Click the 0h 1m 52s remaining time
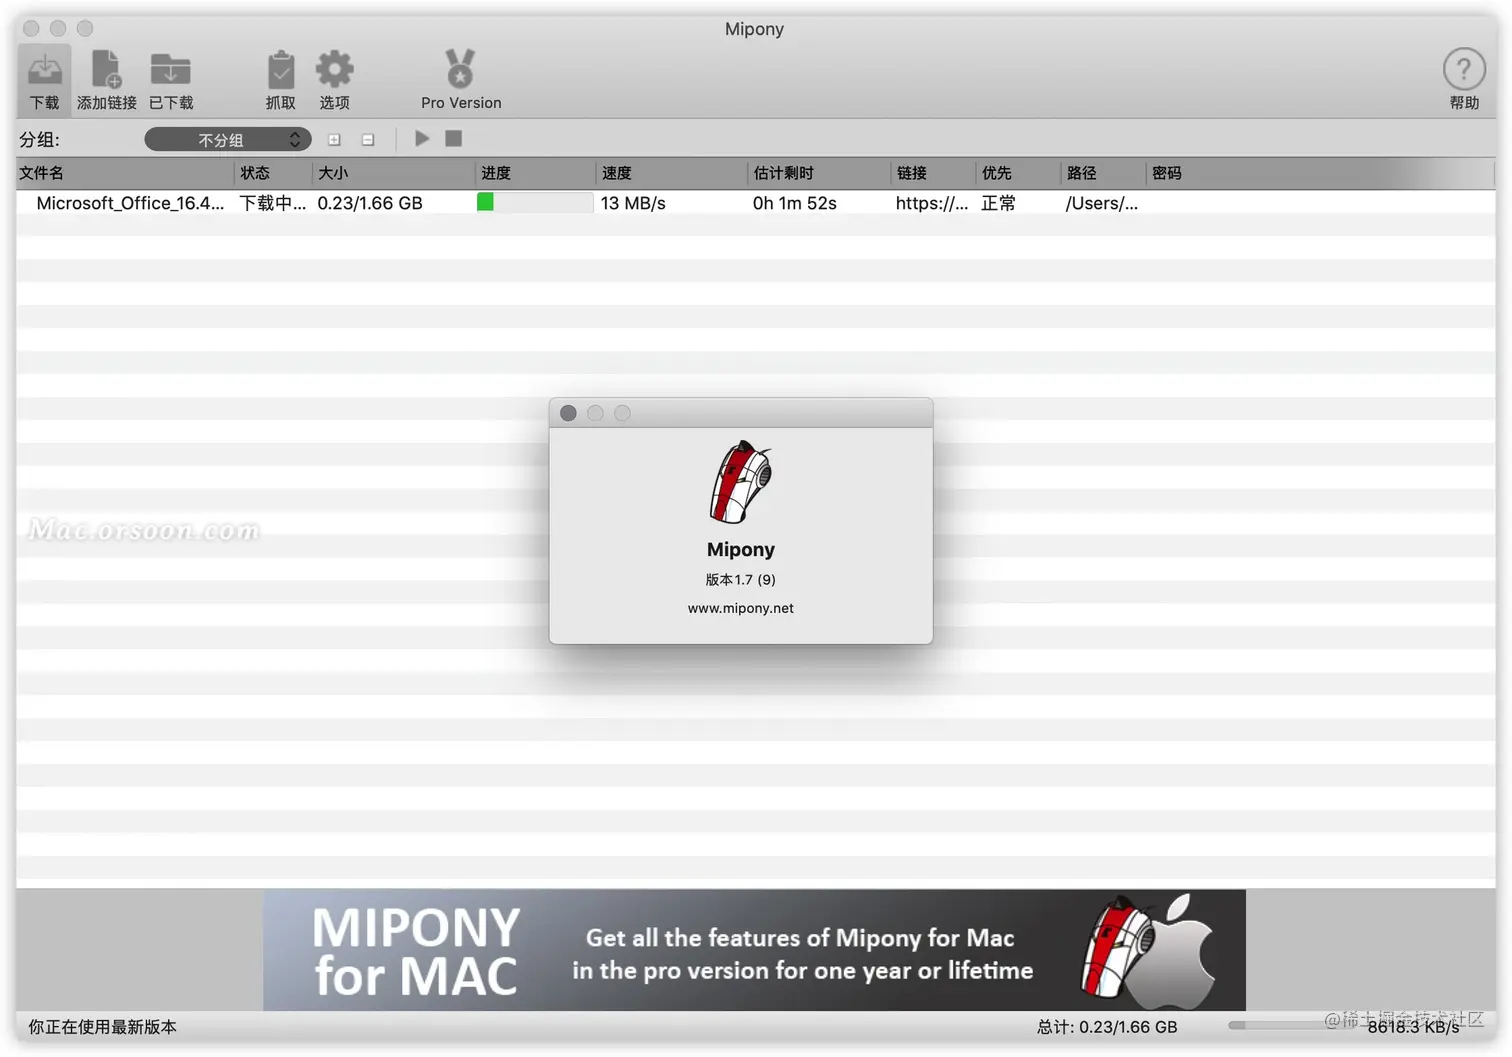Viewport: 1512px width, 1057px height. 795,203
